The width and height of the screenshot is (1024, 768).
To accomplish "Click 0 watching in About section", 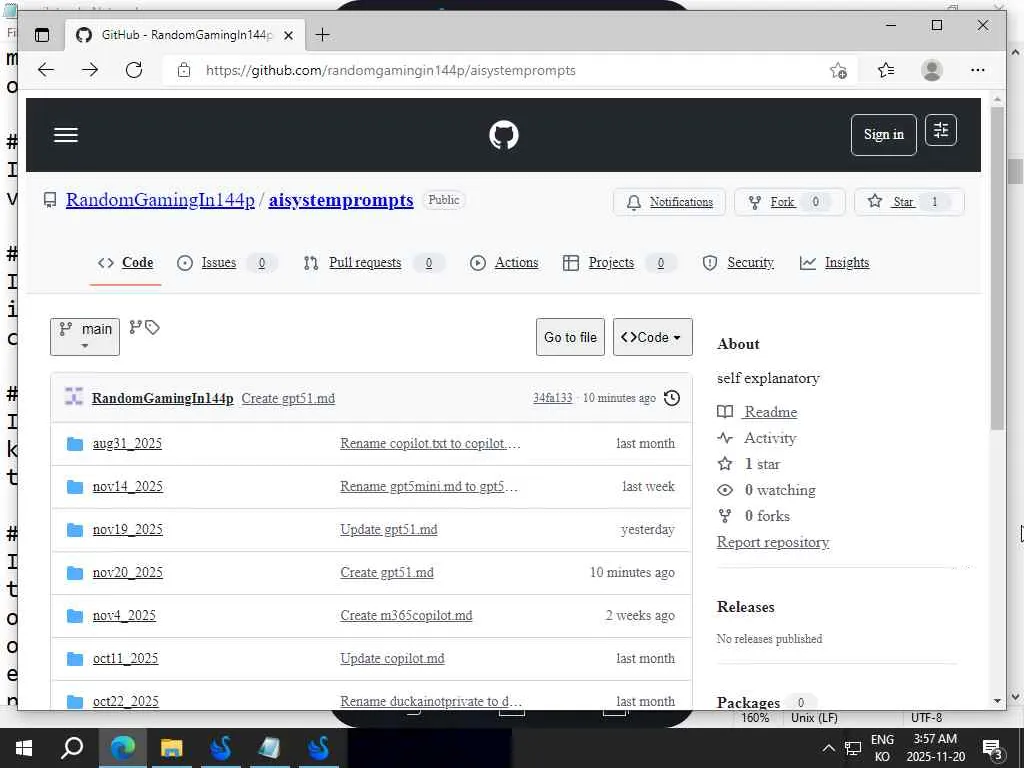I will click(780, 490).
